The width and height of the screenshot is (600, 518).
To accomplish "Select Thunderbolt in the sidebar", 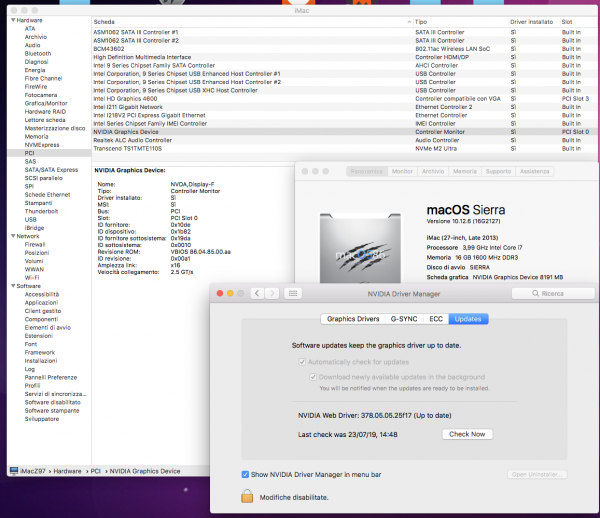I will (x=41, y=211).
